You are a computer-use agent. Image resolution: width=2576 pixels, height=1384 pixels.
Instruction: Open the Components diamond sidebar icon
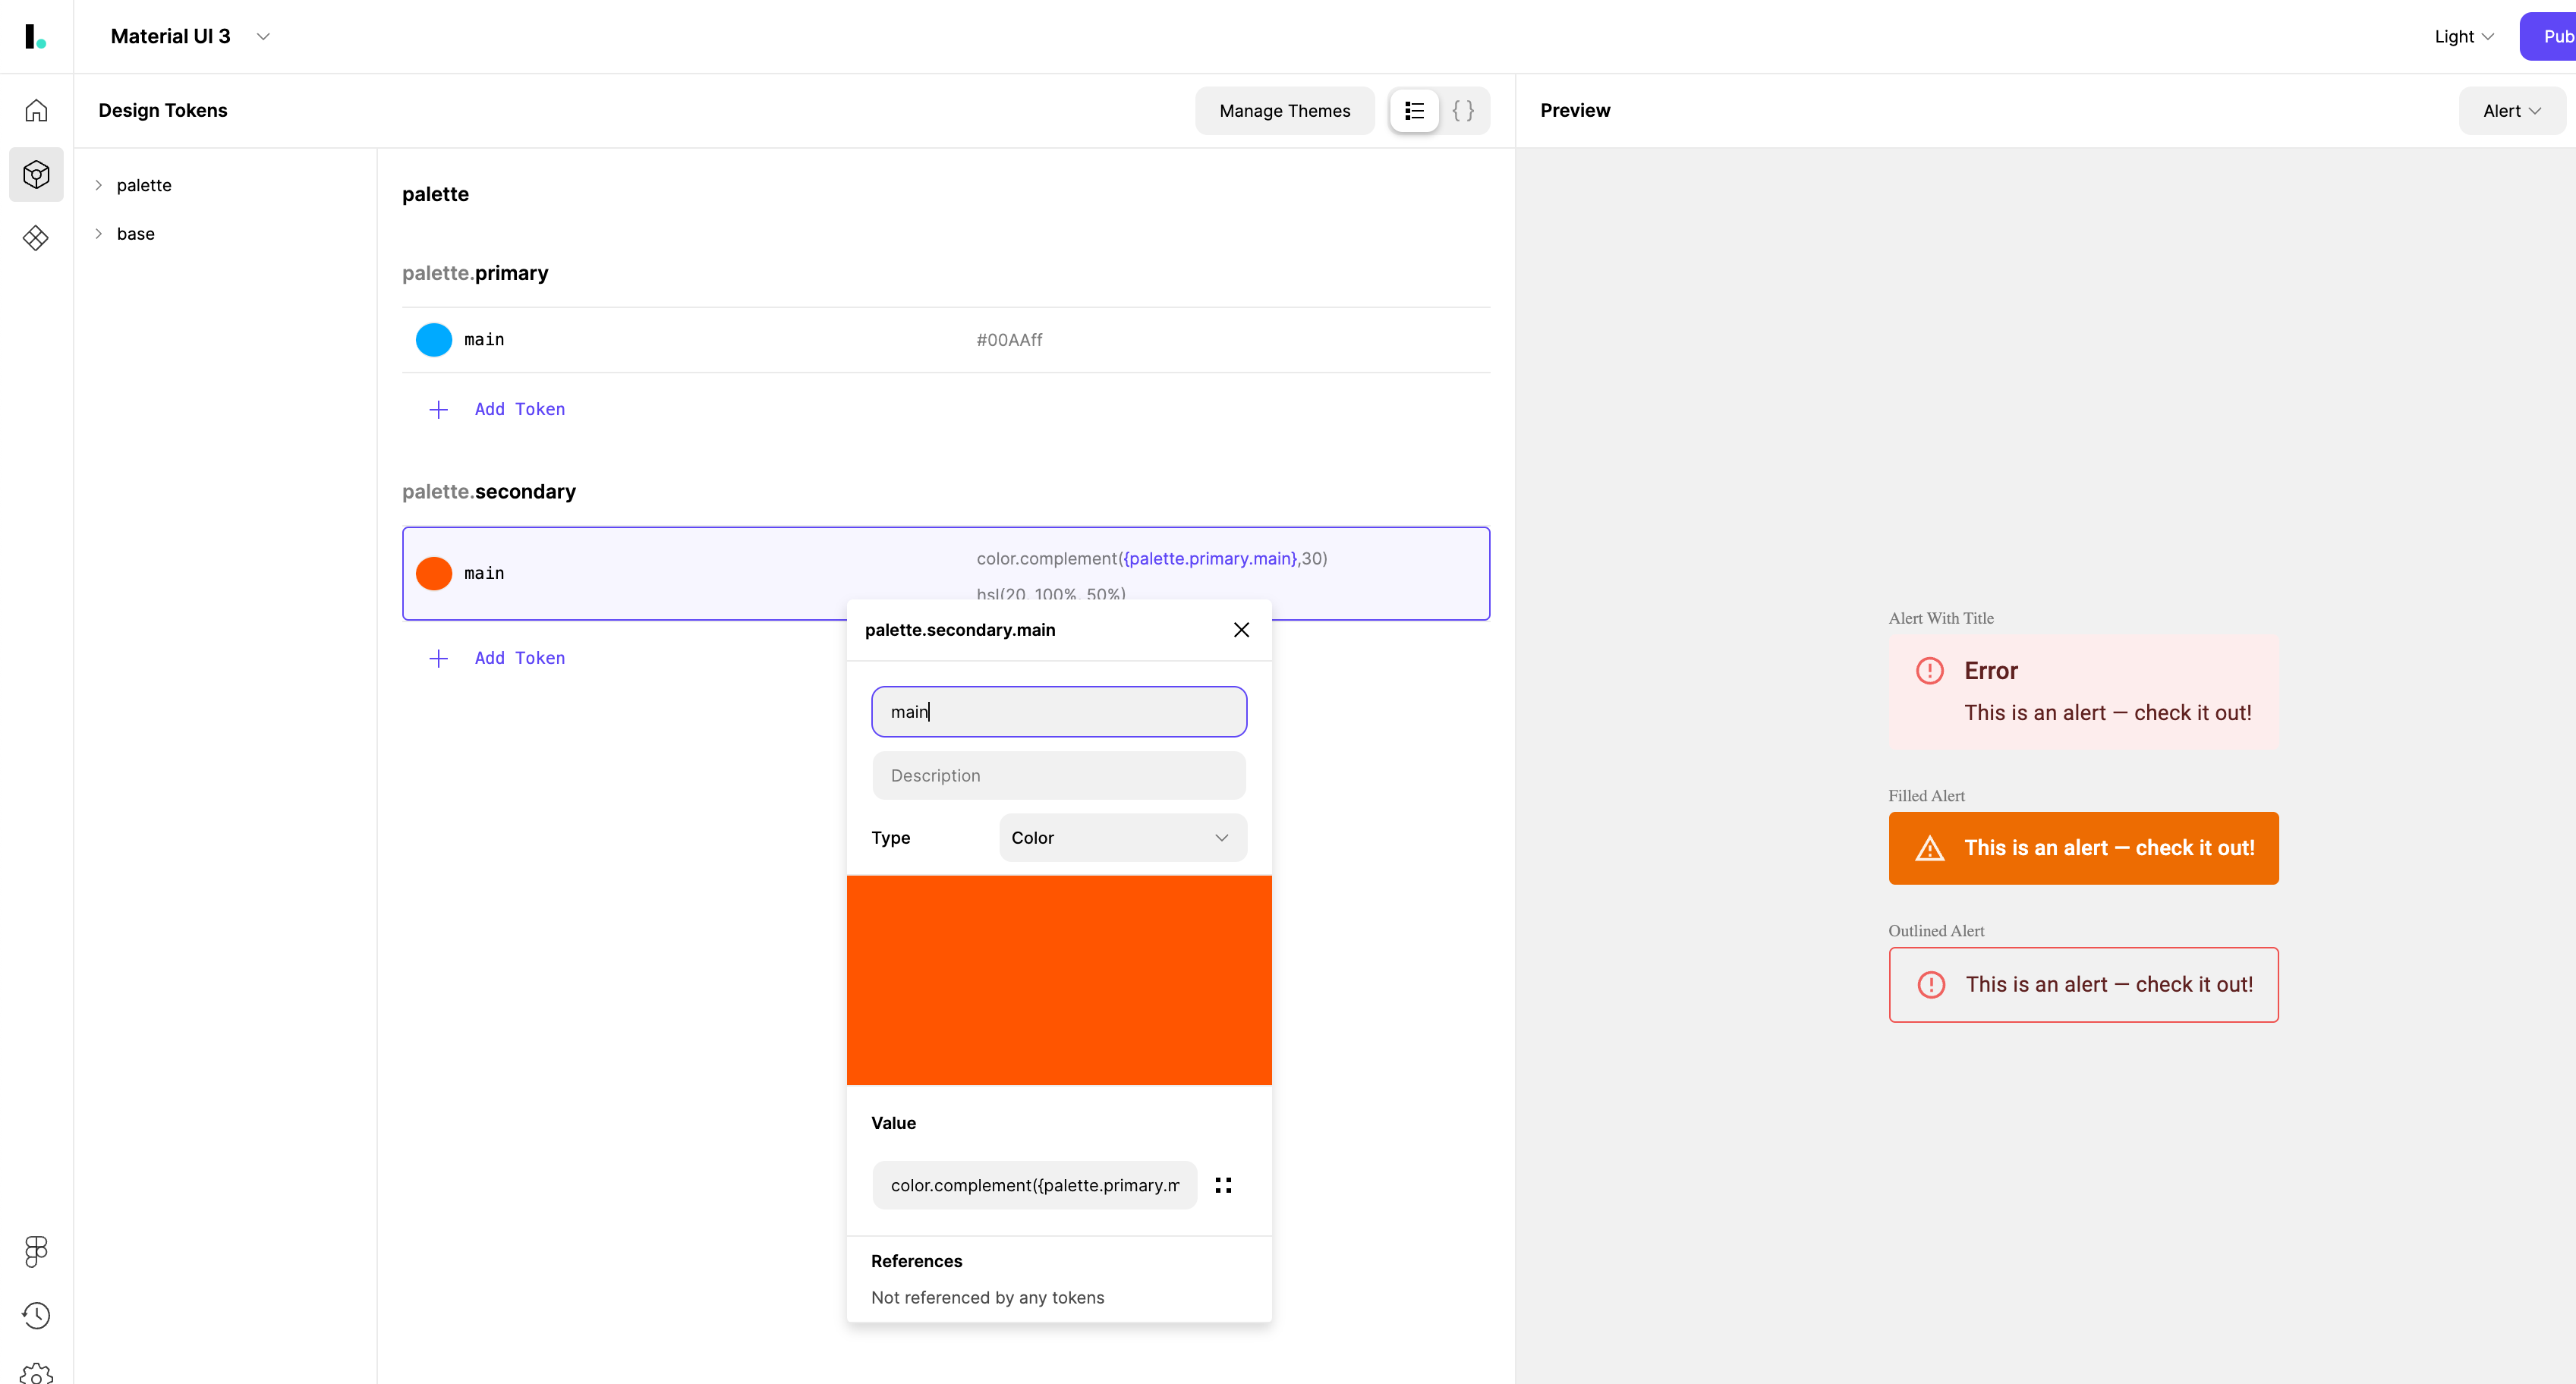click(36, 238)
